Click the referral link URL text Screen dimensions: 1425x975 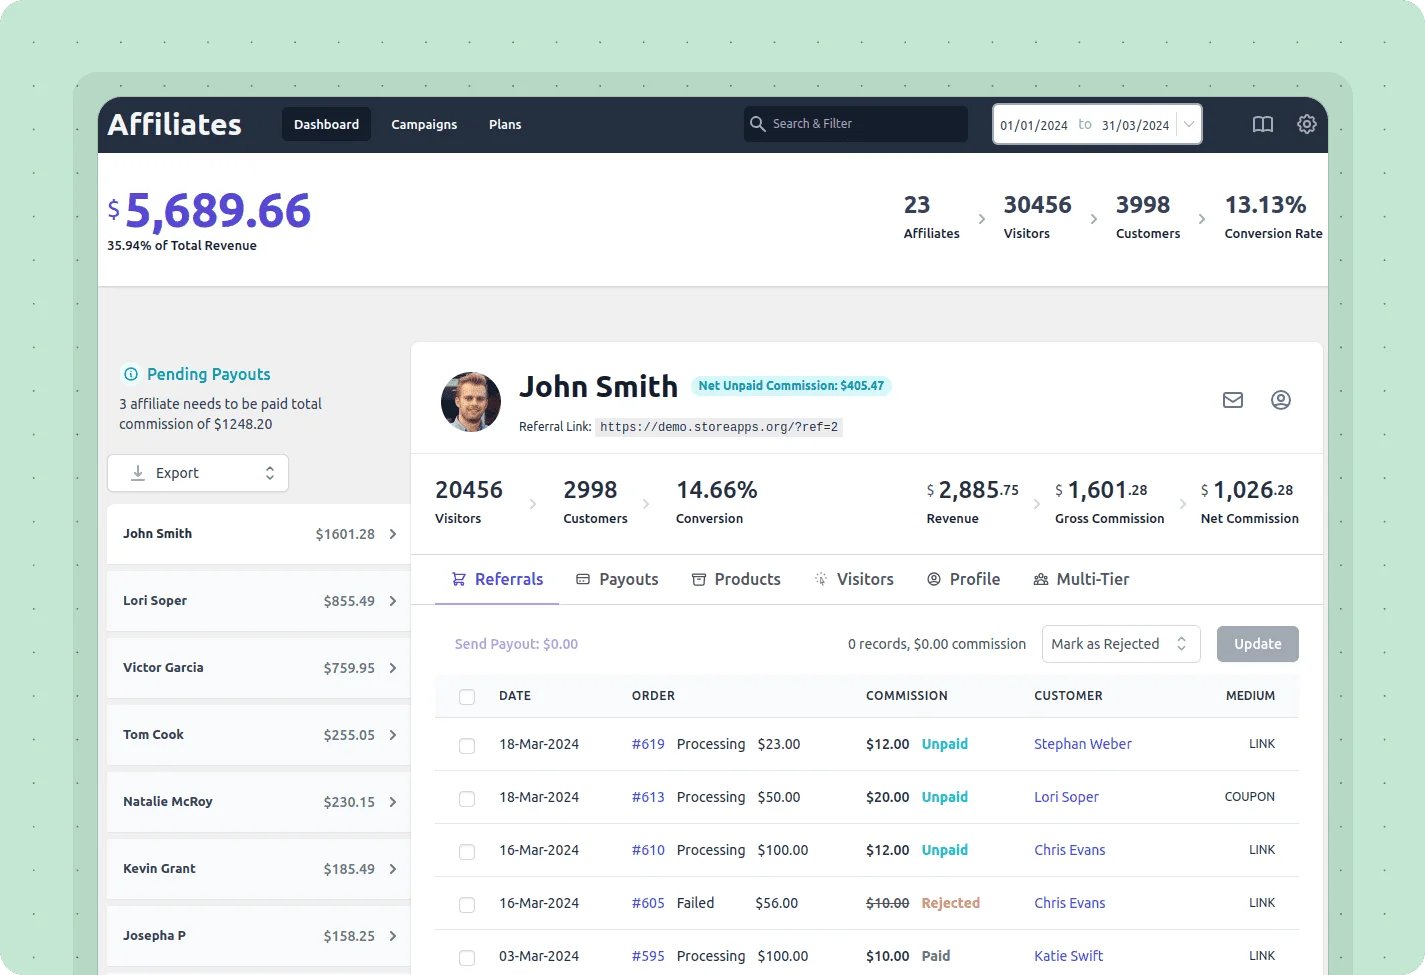(719, 427)
